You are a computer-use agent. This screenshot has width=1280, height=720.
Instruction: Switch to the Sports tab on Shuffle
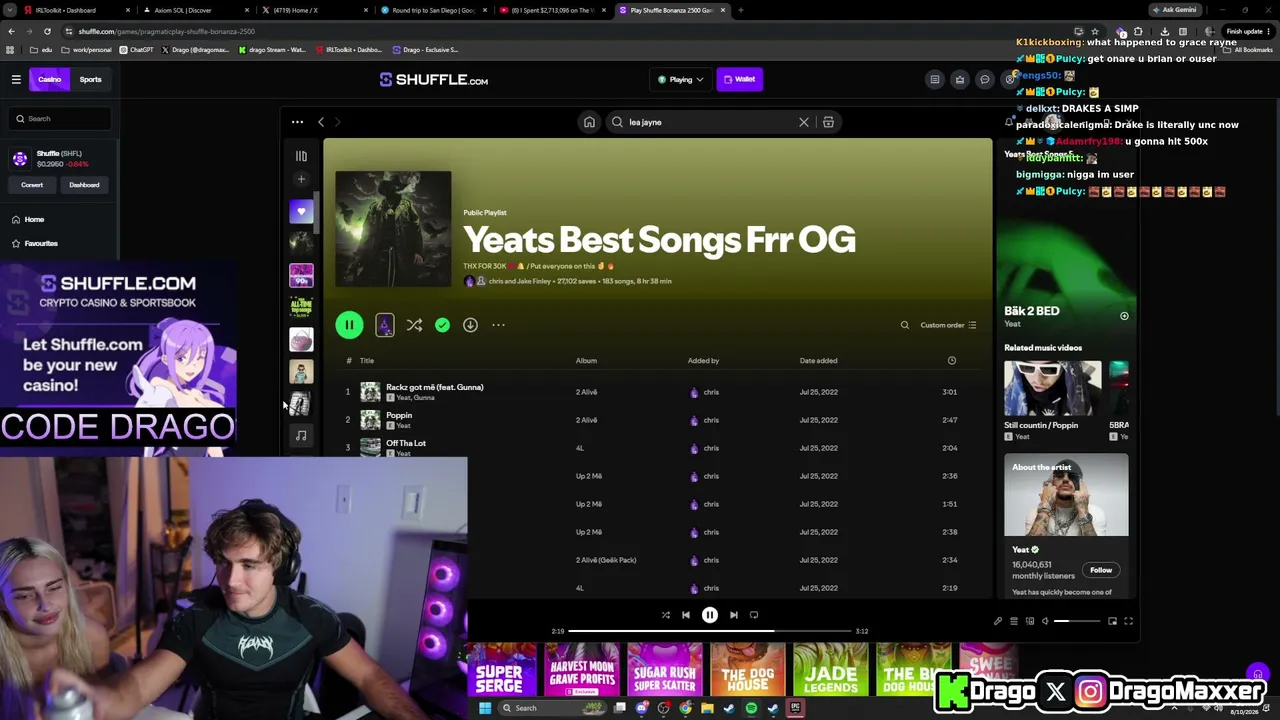91,79
